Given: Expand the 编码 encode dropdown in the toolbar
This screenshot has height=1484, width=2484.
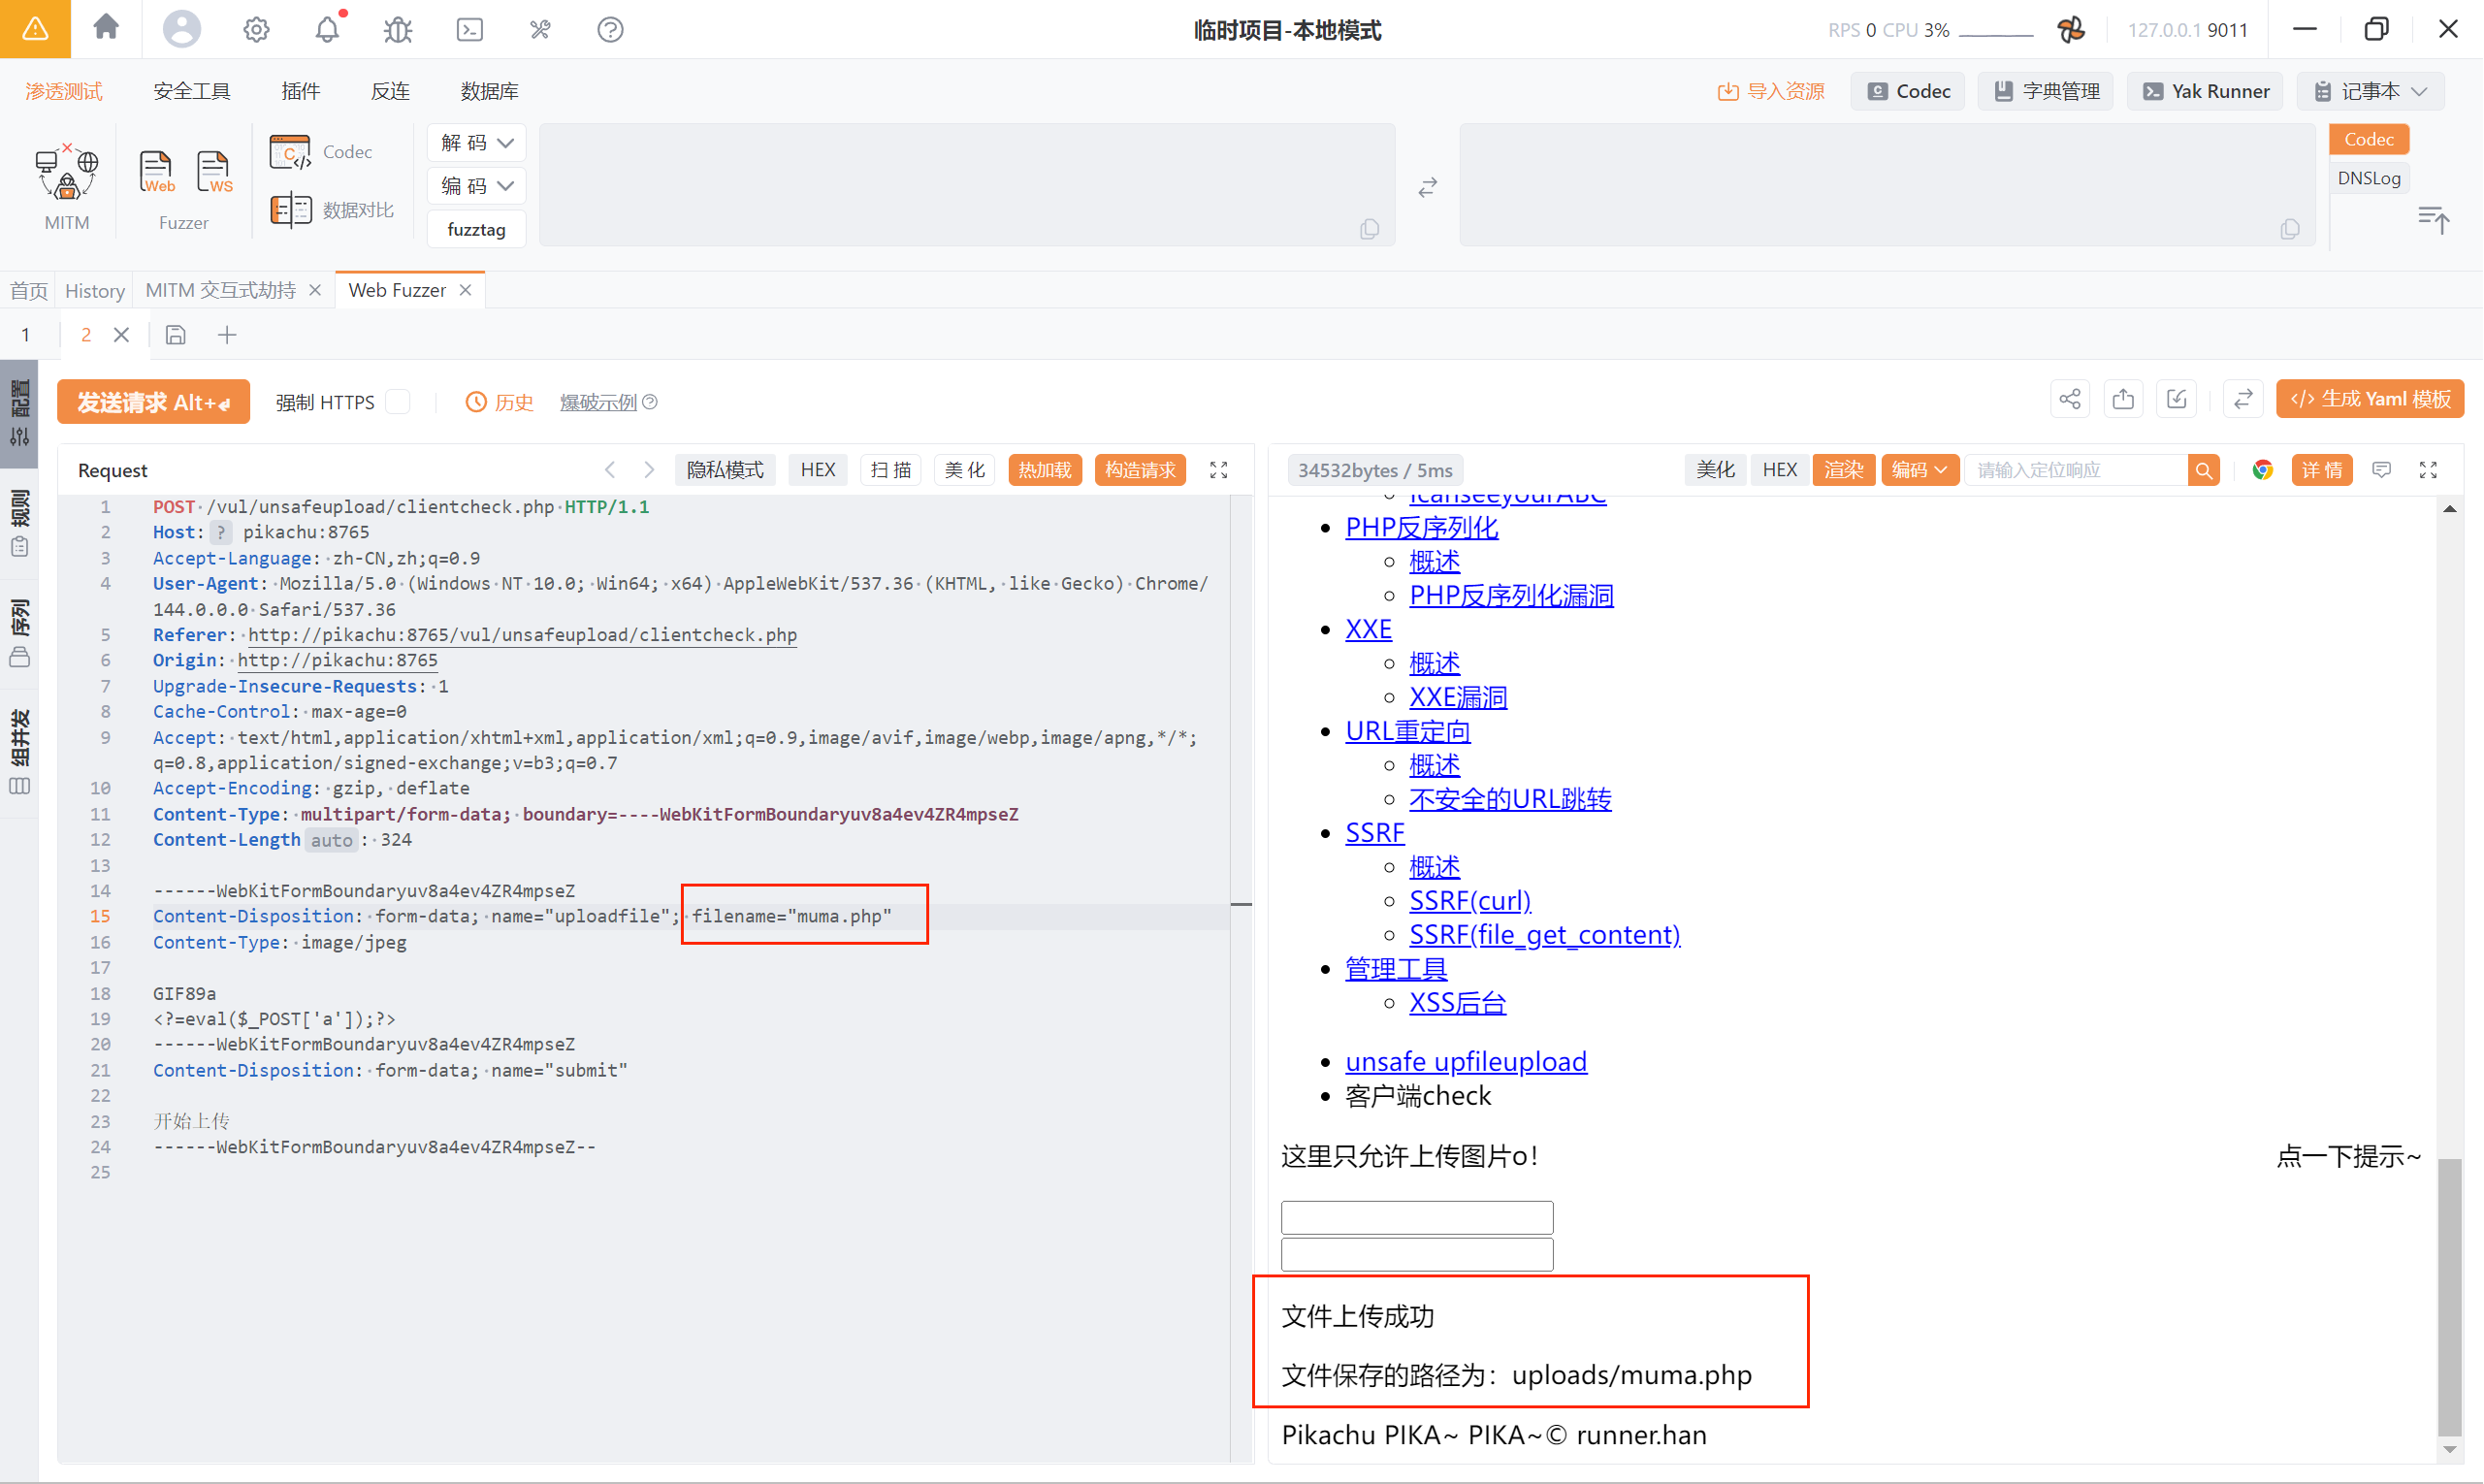Looking at the screenshot, I should tap(477, 186).
